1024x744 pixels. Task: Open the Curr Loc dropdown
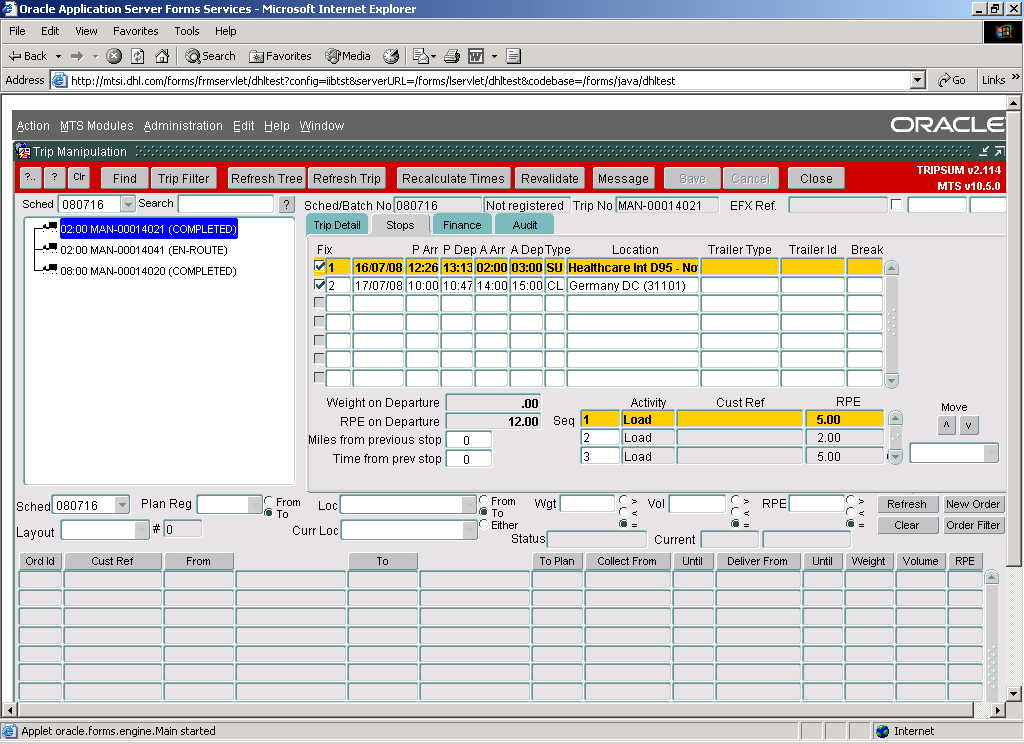[x=470, y=530]
